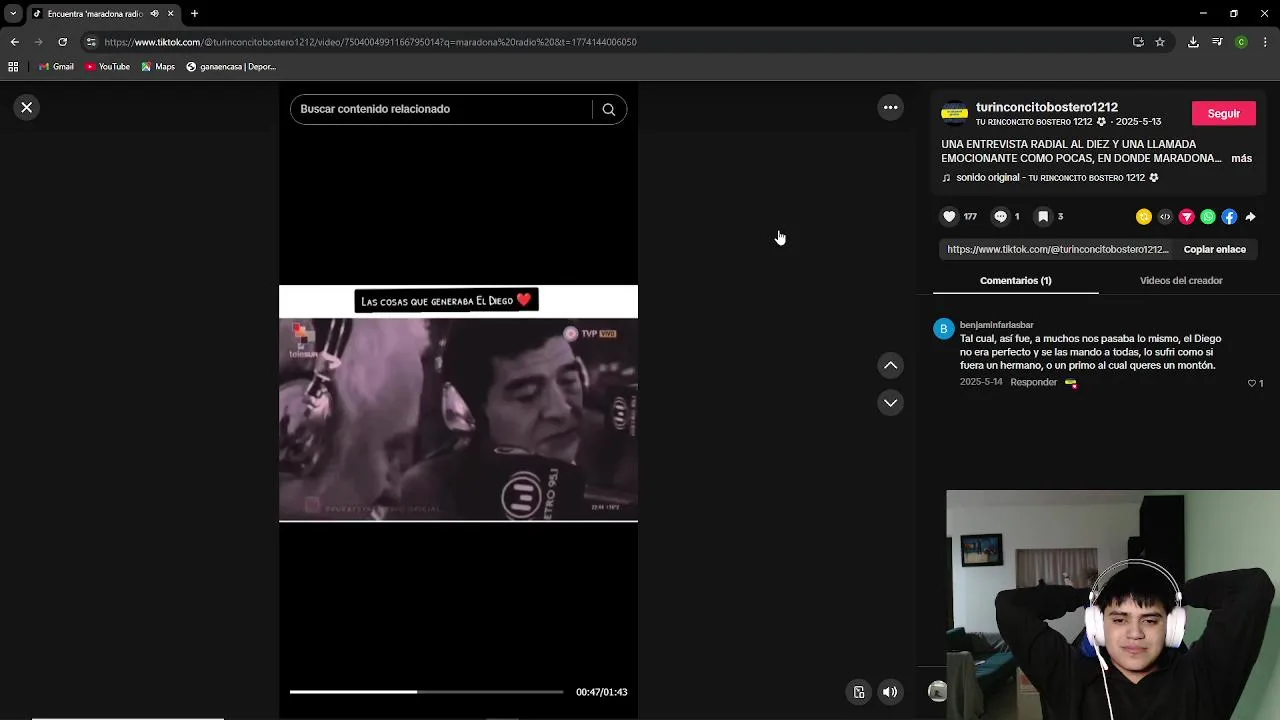Click the 'Copiar enlace' button
Screen dimensions: 1280x720
tap(1214, 249)
